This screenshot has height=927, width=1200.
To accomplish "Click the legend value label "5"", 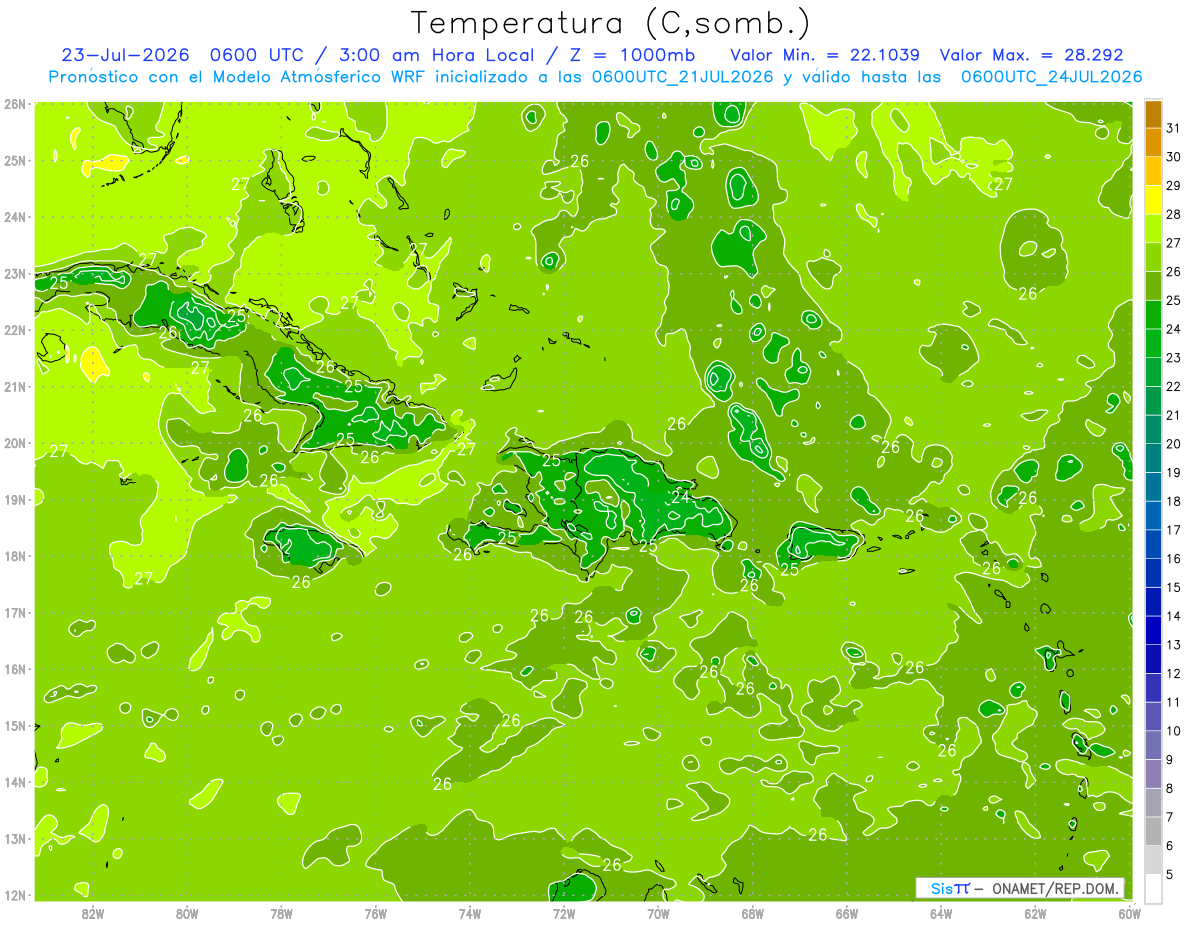I will (1170, 874).
